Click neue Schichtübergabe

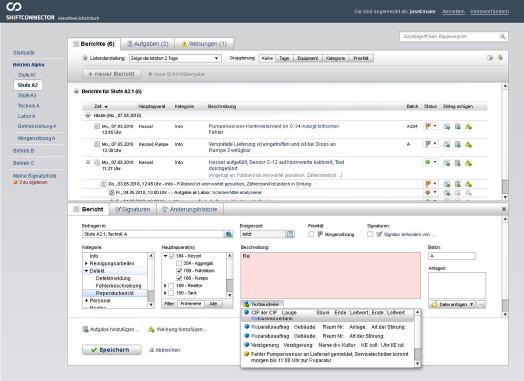[x=176, y=74]
